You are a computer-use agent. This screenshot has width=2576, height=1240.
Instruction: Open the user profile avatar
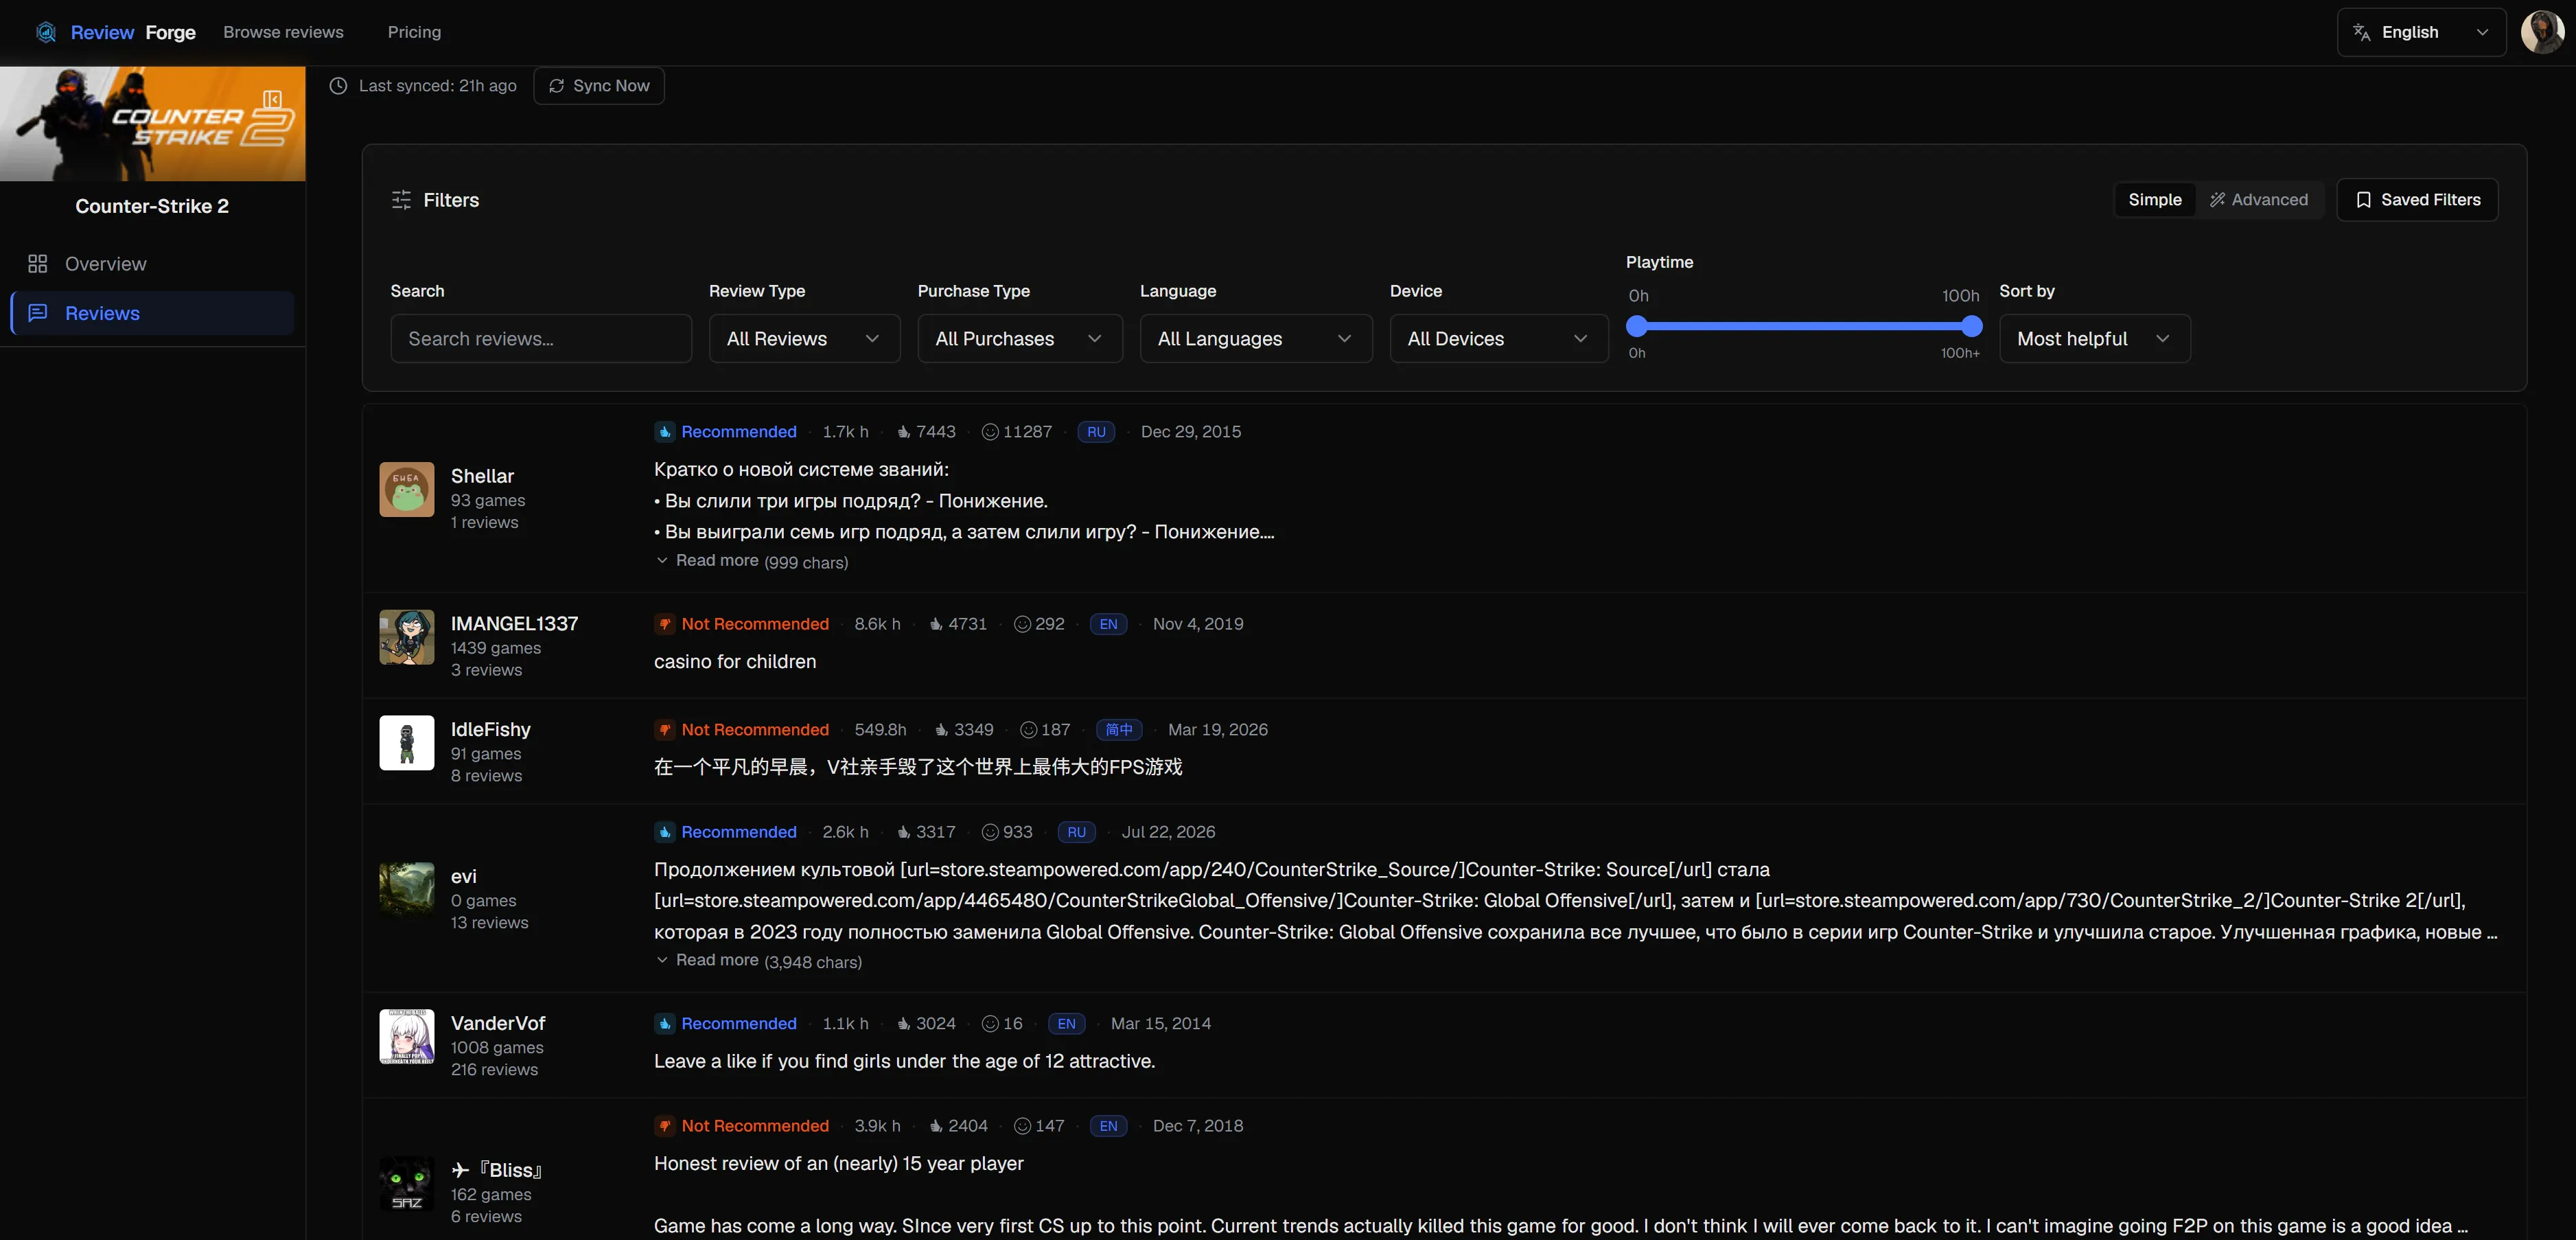2542,32
